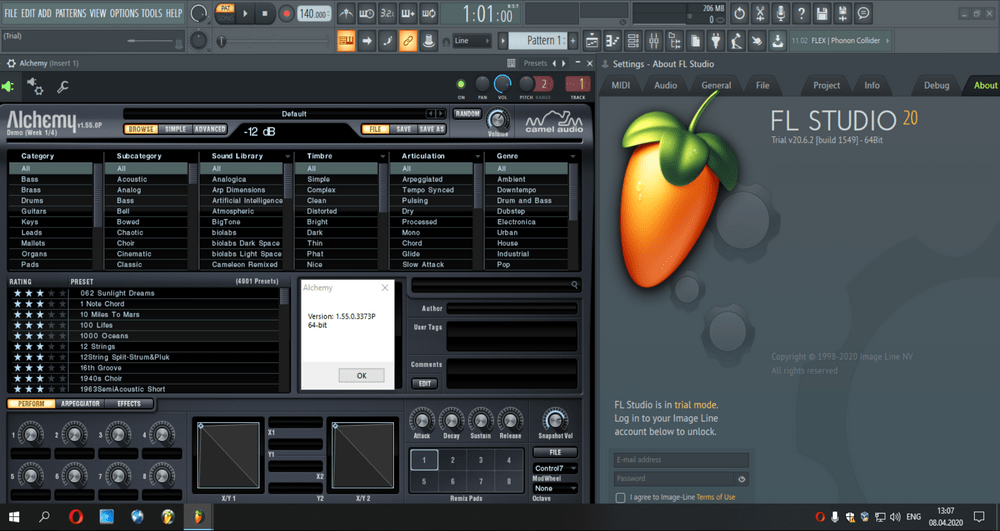Toggle the PAT/SONG mode switch

[225, 13]
